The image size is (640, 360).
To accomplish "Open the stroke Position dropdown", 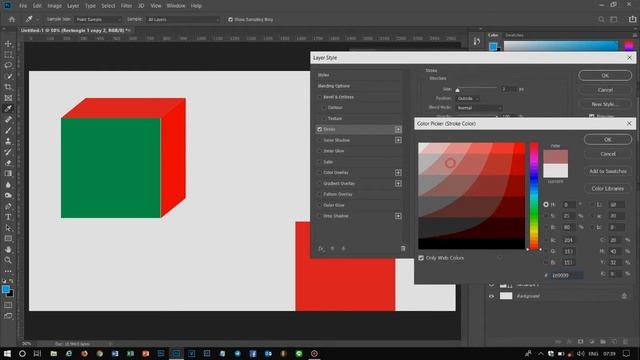I will pos(468,98).
